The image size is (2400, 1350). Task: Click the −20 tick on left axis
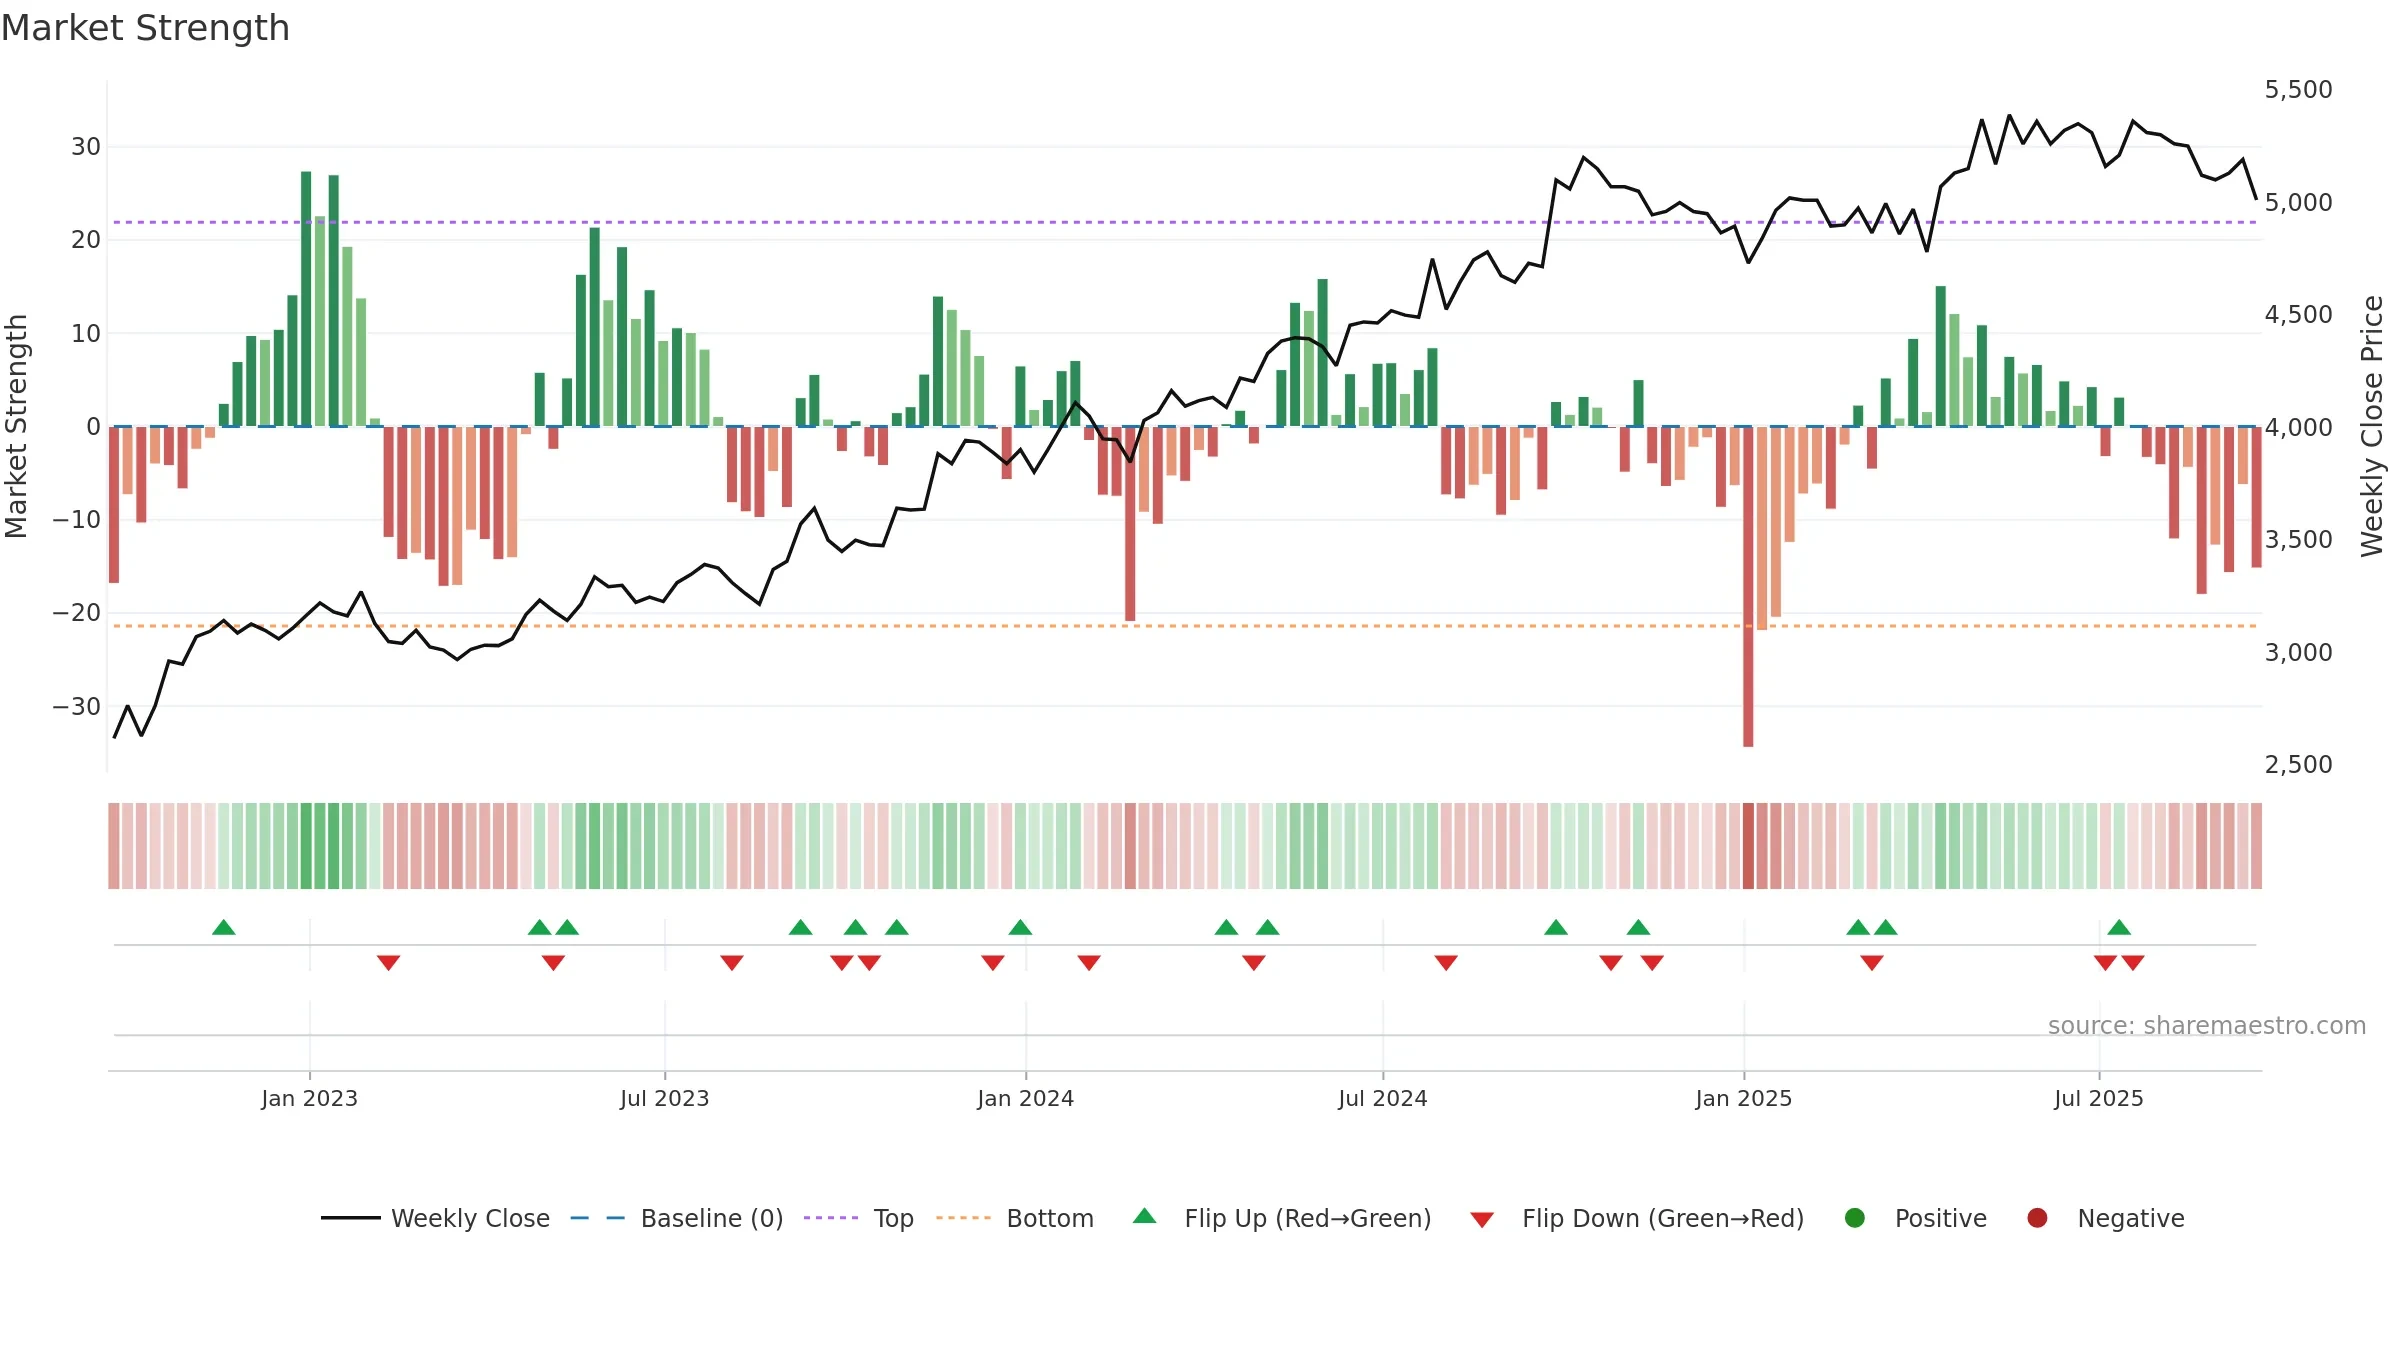[x=77, y=613]
